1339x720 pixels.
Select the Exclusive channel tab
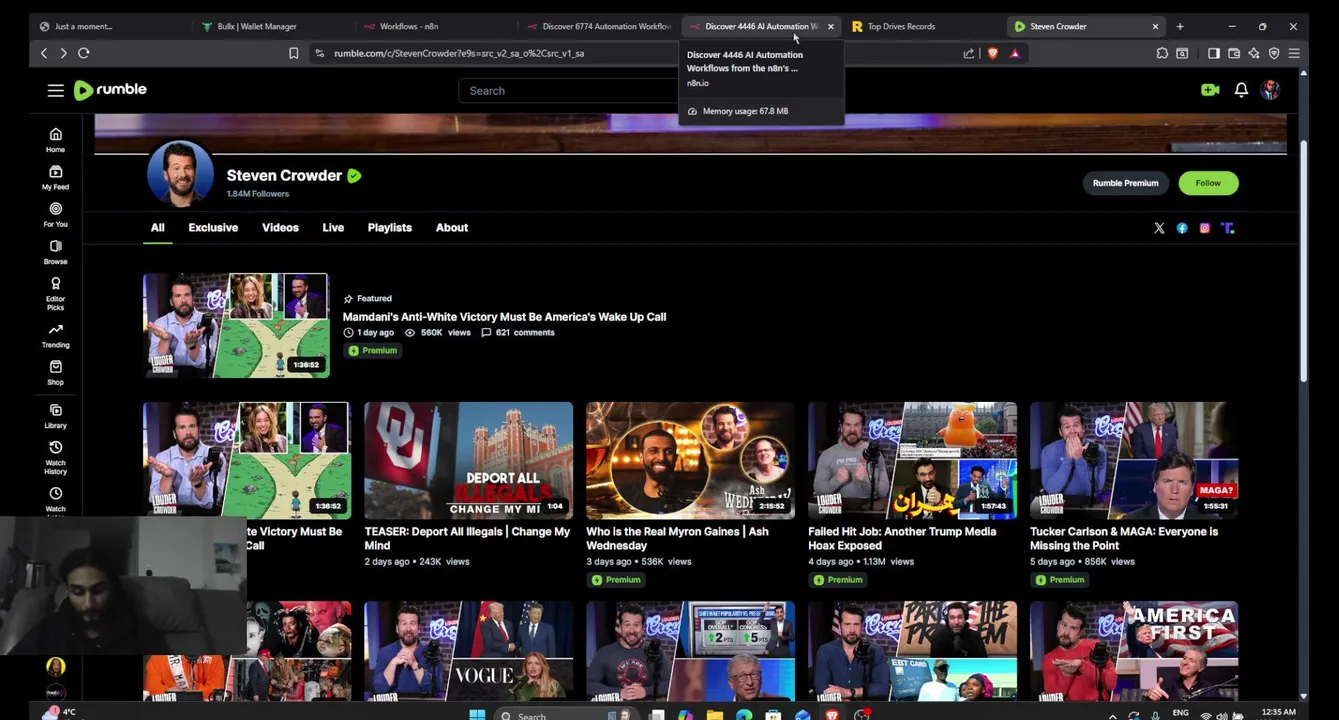click(213, 228)
